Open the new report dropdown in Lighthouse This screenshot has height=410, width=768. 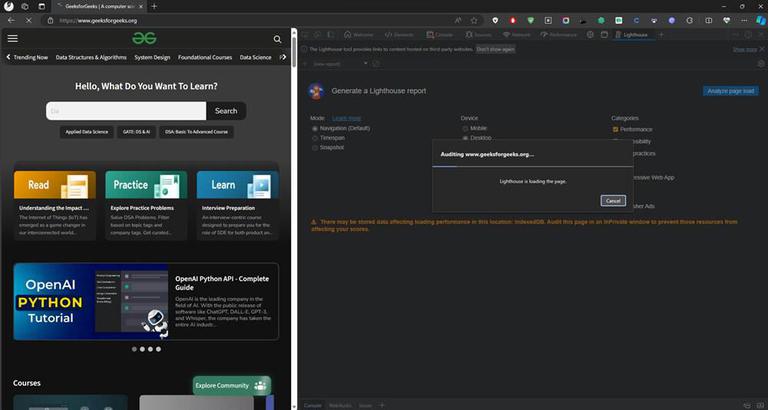tap(340, 64)
